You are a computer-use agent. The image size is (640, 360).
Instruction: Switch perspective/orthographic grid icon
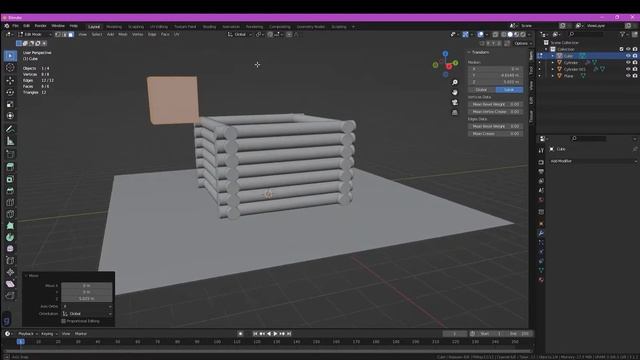[x=455, y=113]
